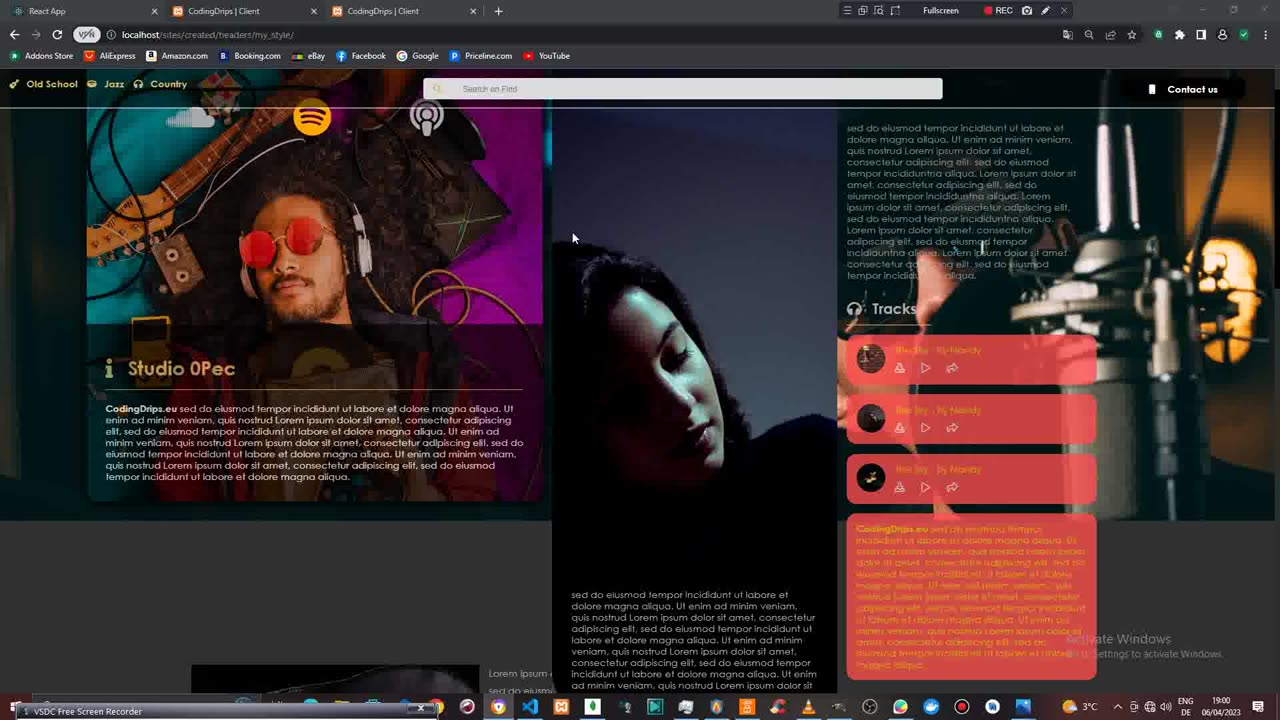
Task: Click the weather 3°C taskbar widget
Action: [x=1080, y=707]
